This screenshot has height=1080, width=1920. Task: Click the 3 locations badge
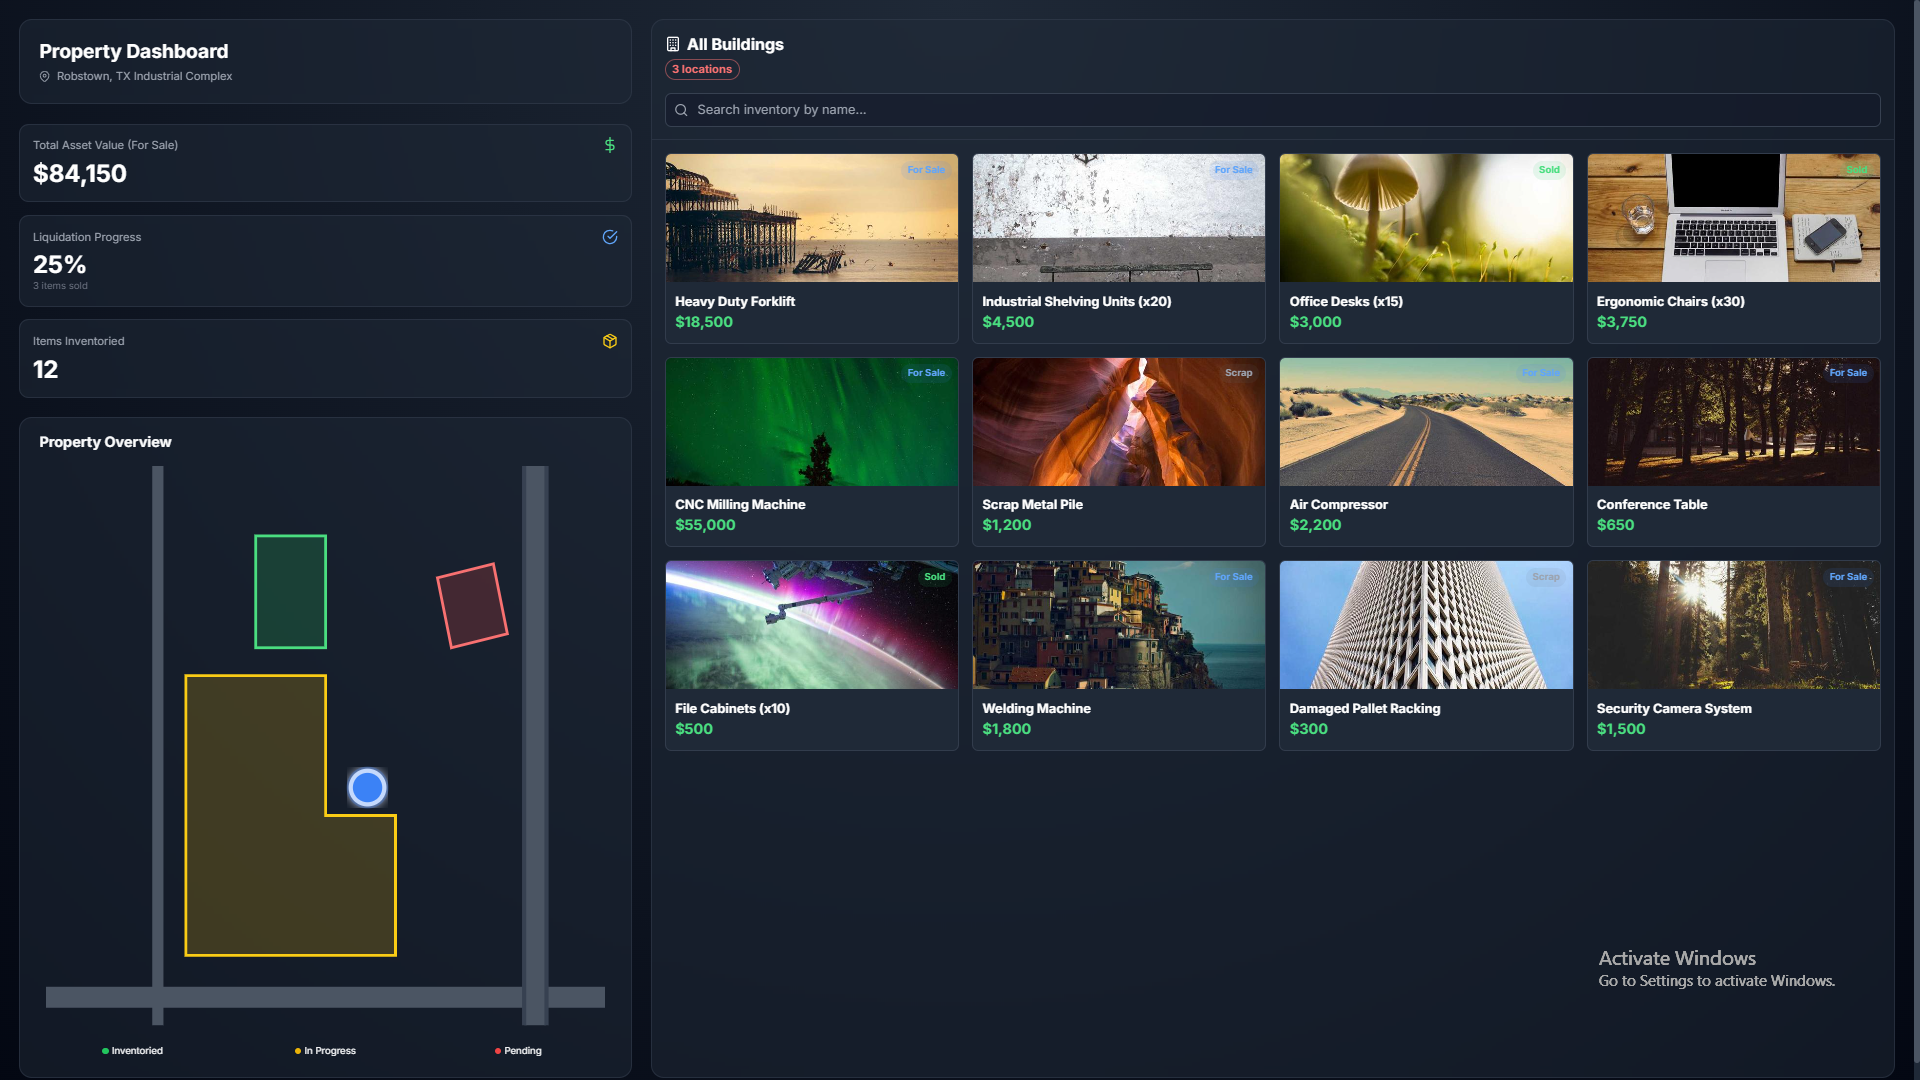pos(702,69)
